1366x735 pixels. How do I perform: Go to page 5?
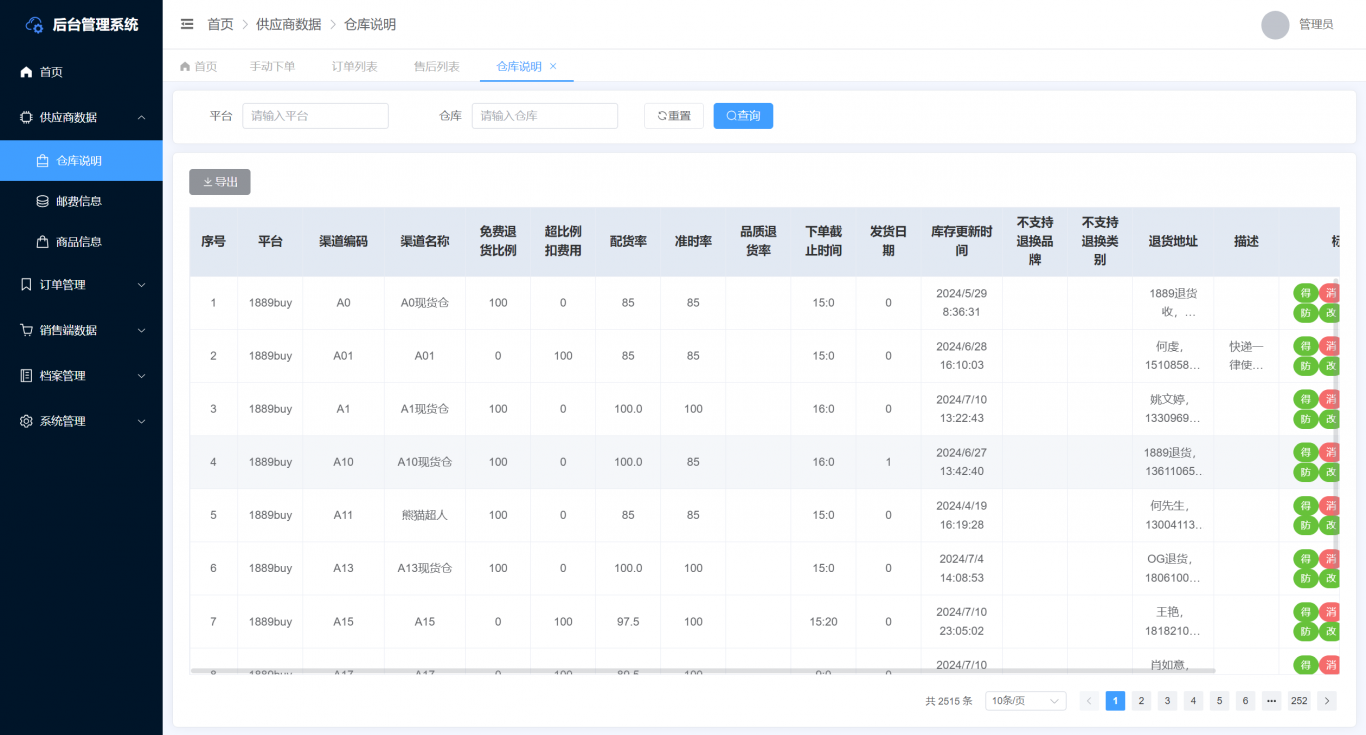(x=1219, y=701)
